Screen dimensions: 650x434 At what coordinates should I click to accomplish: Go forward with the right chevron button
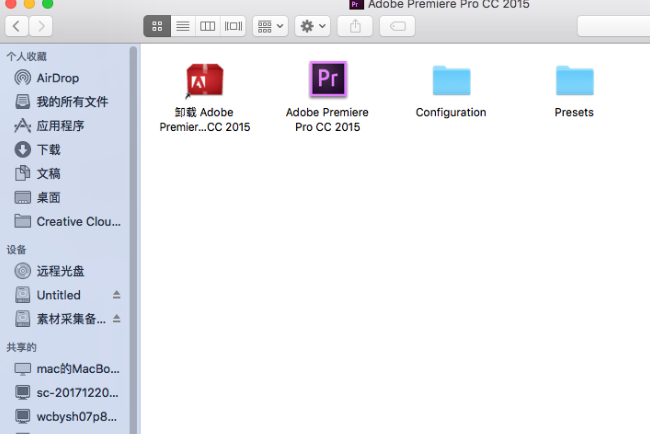coord(41,26)
